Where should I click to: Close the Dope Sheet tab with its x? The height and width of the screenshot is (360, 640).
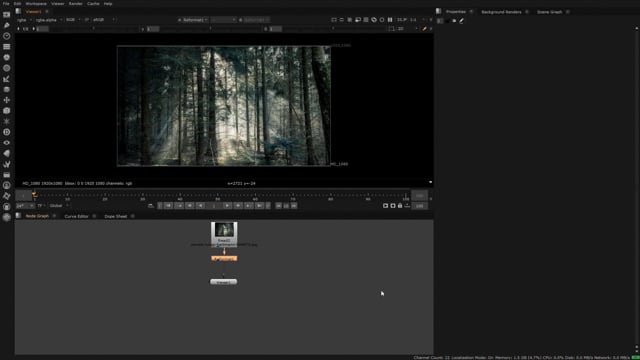pos(133,216)
